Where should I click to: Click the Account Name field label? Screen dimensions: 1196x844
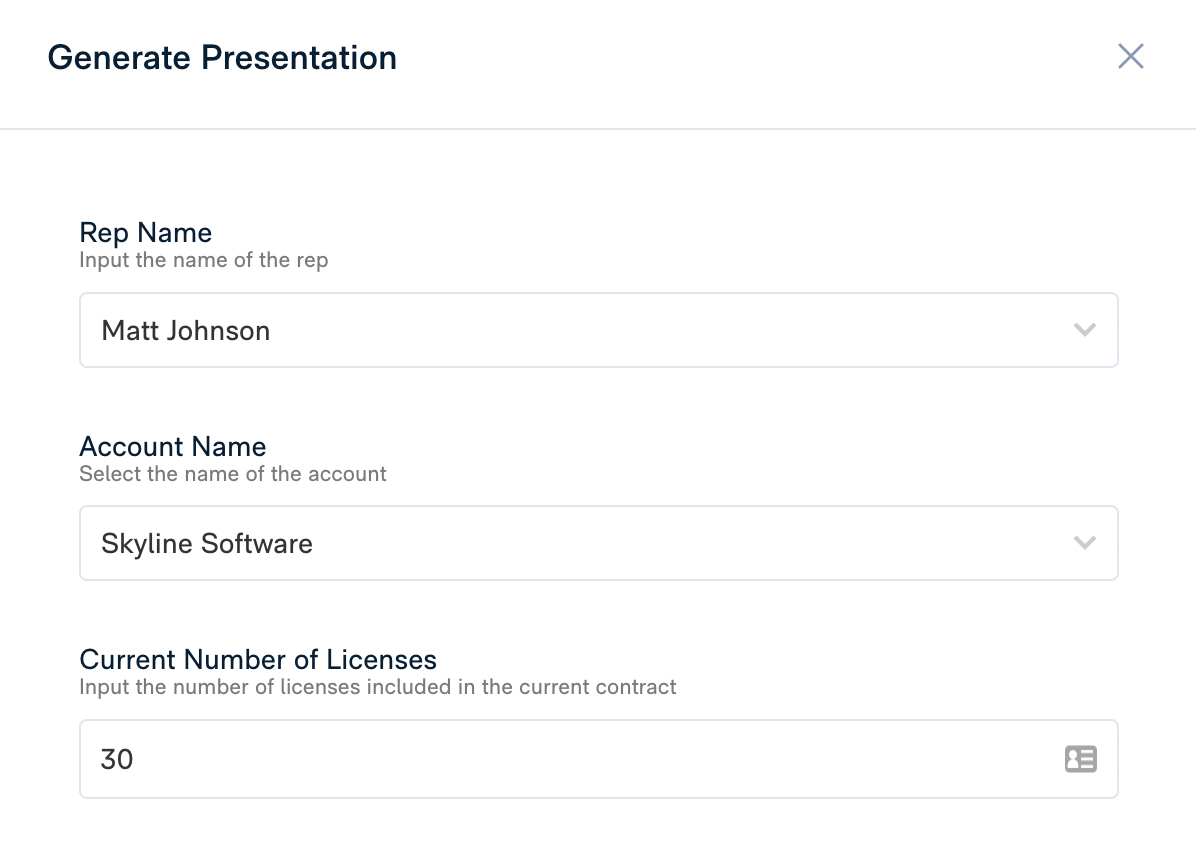(173, 446)
